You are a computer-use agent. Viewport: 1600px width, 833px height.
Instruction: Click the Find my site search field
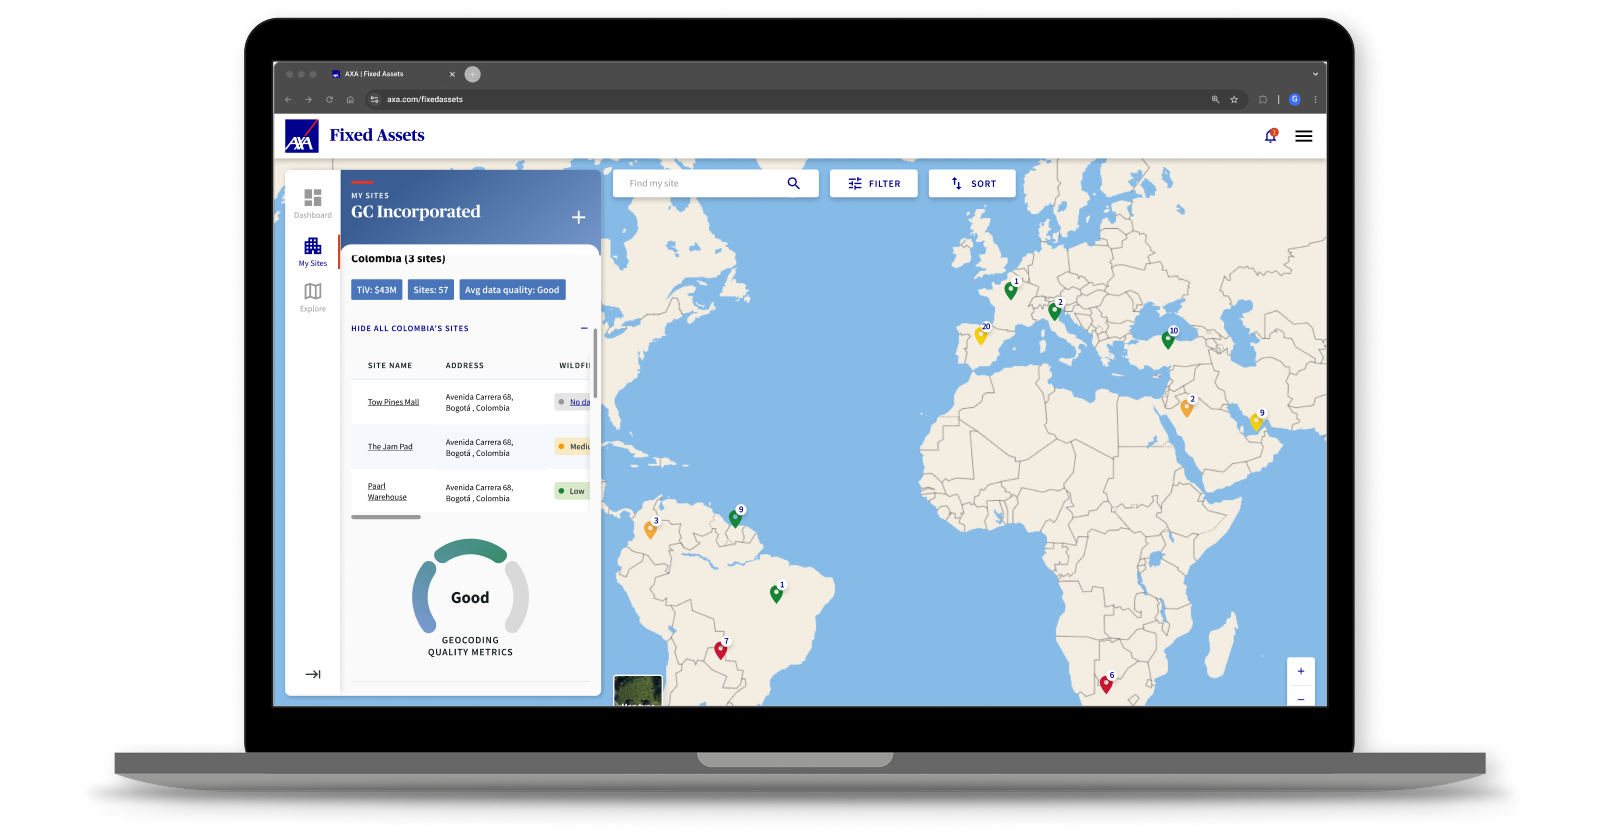tap(700, 183)
